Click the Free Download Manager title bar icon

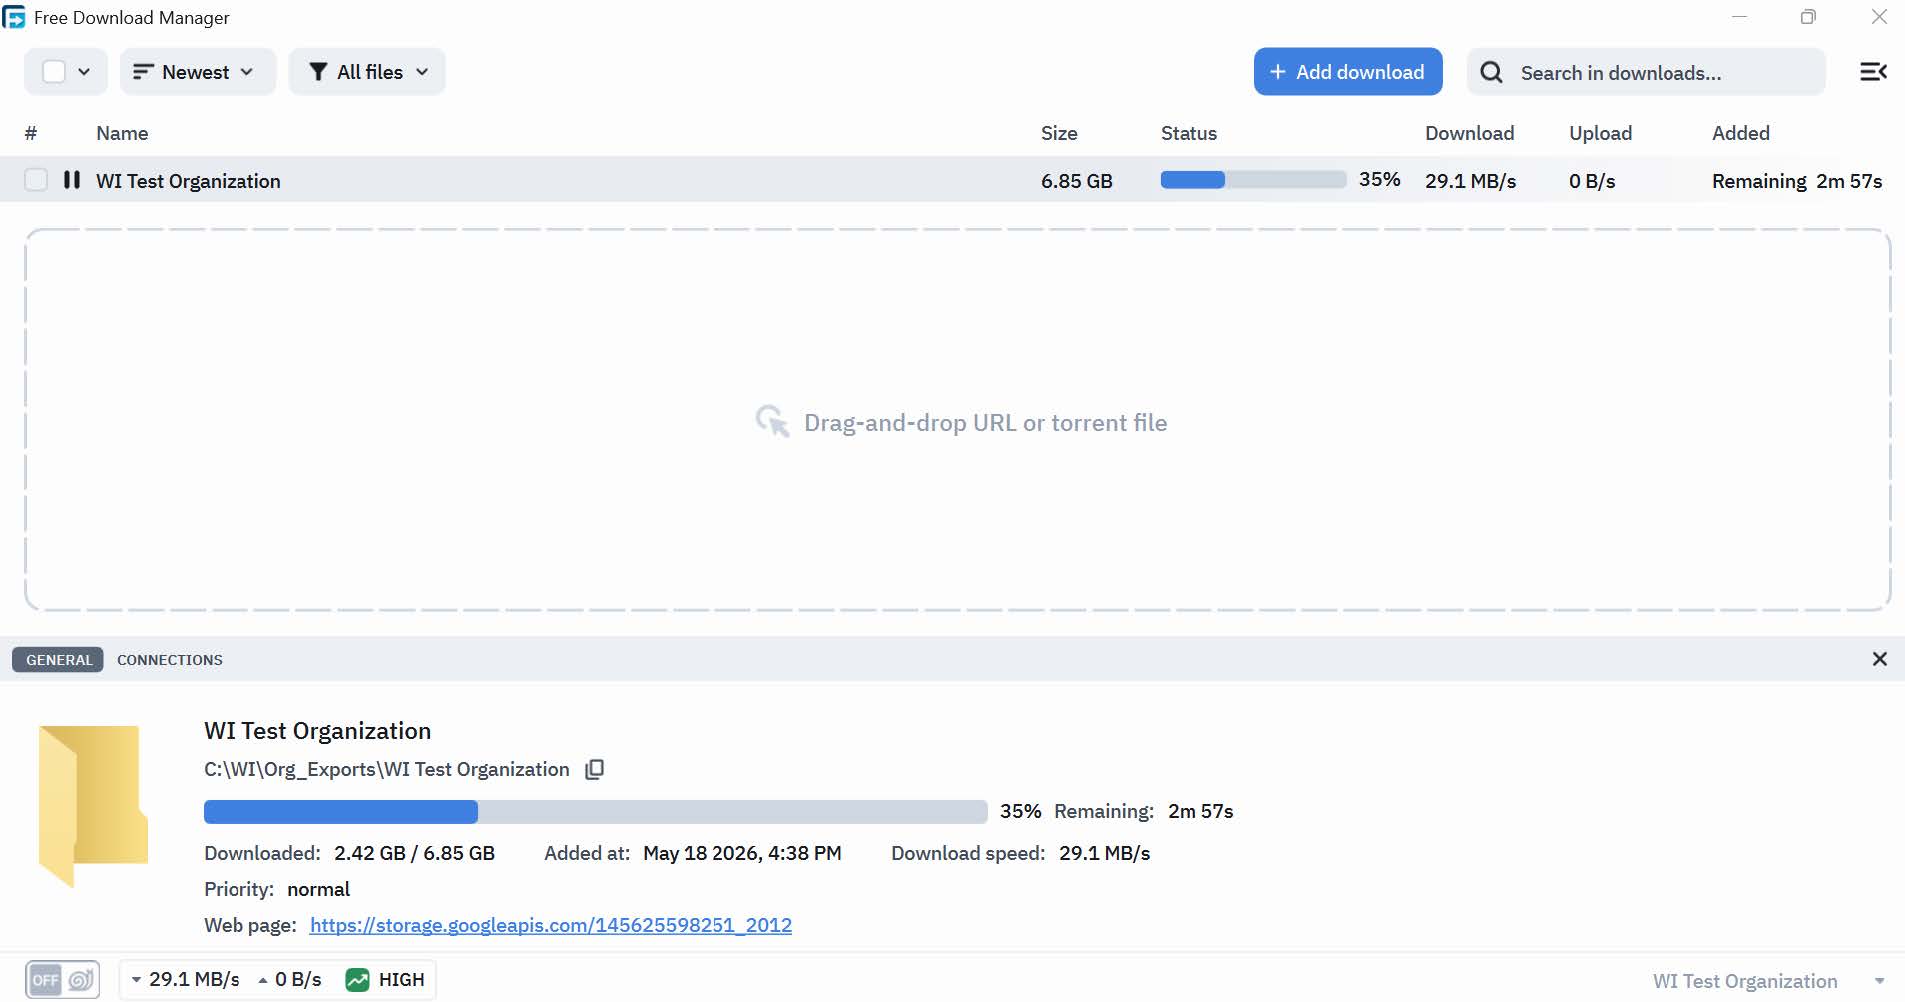click(x=14, y=17)
